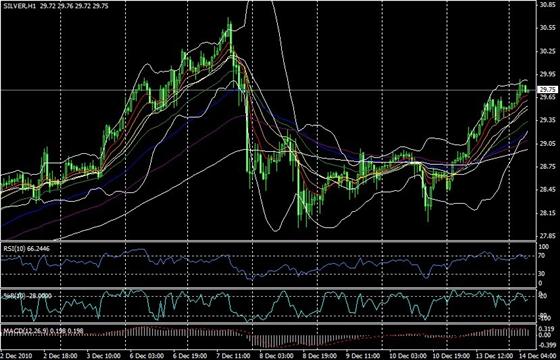Click the 27.85 price axis label
The width and height of the screenshot is (560, 360).
[547, 236]
